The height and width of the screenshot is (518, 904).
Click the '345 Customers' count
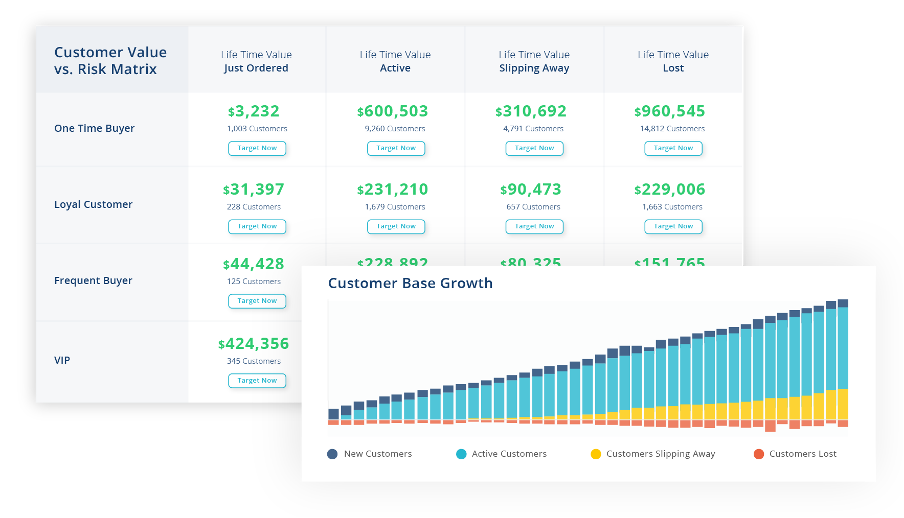(x=254, y=361)
